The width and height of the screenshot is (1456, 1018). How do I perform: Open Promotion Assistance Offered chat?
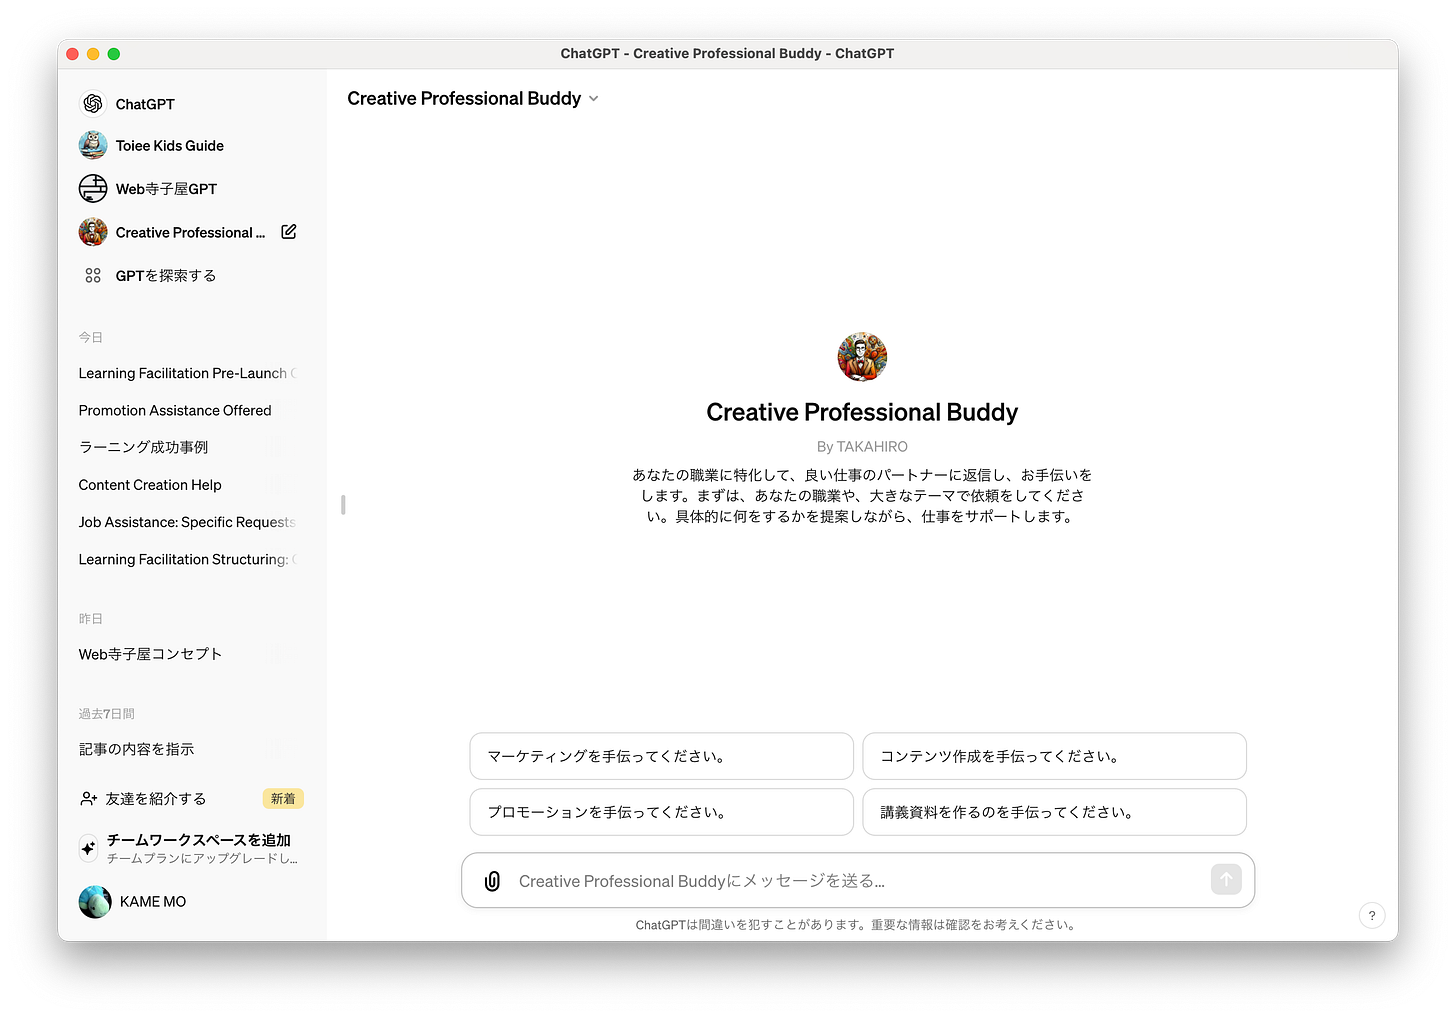(x=175, y=411)
